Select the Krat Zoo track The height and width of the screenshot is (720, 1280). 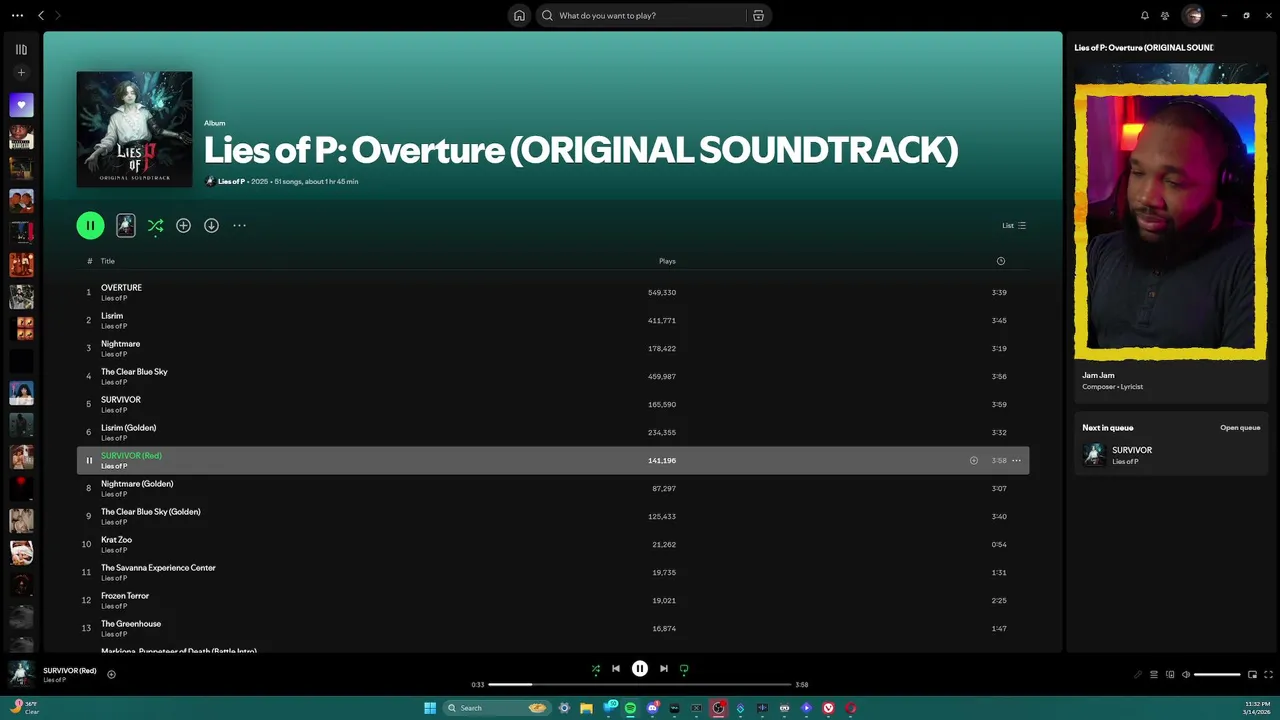(x=553, y=544)
